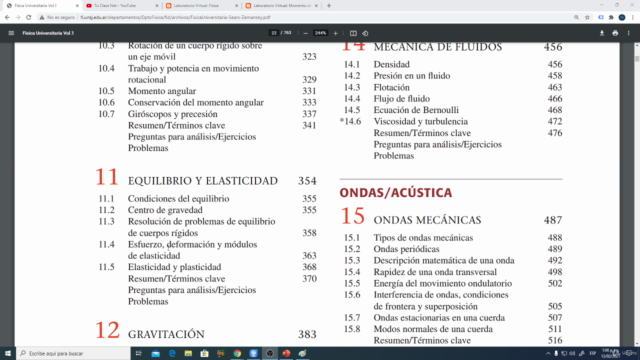The height and width of the screenshot is (360, 640).
Task: Open Chrome extensions puzzle icon
Action: click(x=611, y=17)
